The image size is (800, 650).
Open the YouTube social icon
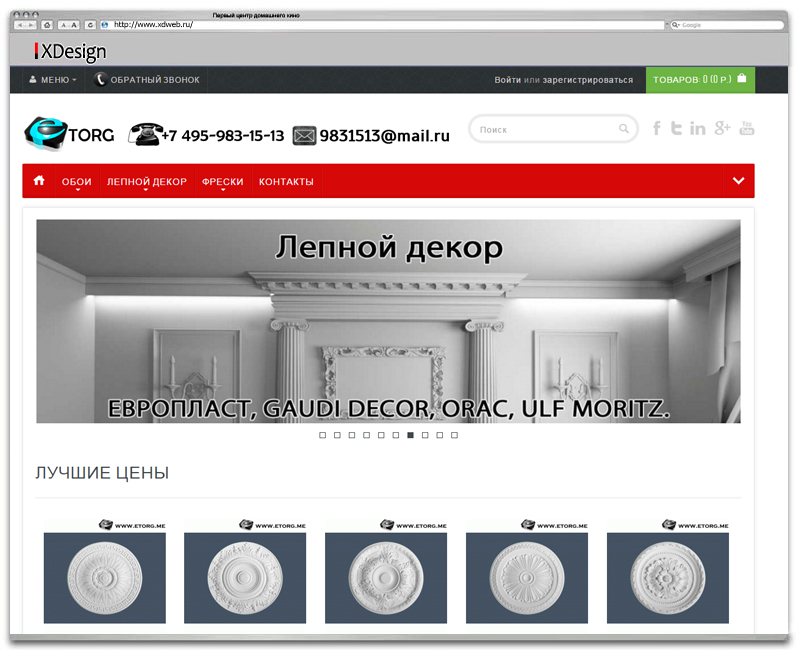pyautogui.click(x=746, y=128)
